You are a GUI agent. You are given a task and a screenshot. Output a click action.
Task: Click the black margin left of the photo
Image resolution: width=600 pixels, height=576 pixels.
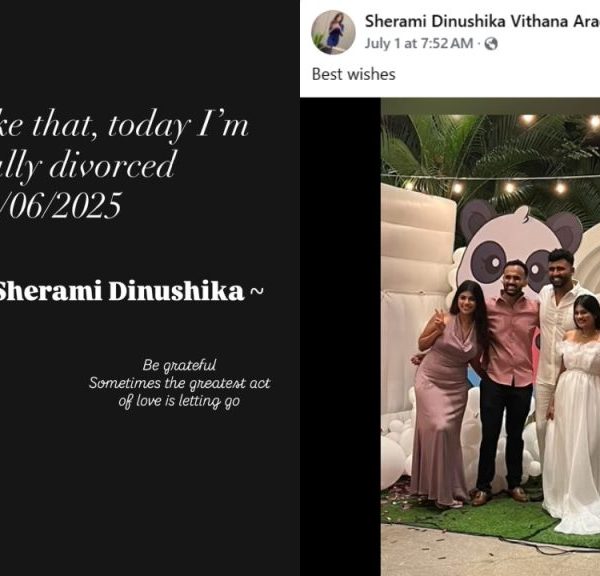(x=340, y=337)
